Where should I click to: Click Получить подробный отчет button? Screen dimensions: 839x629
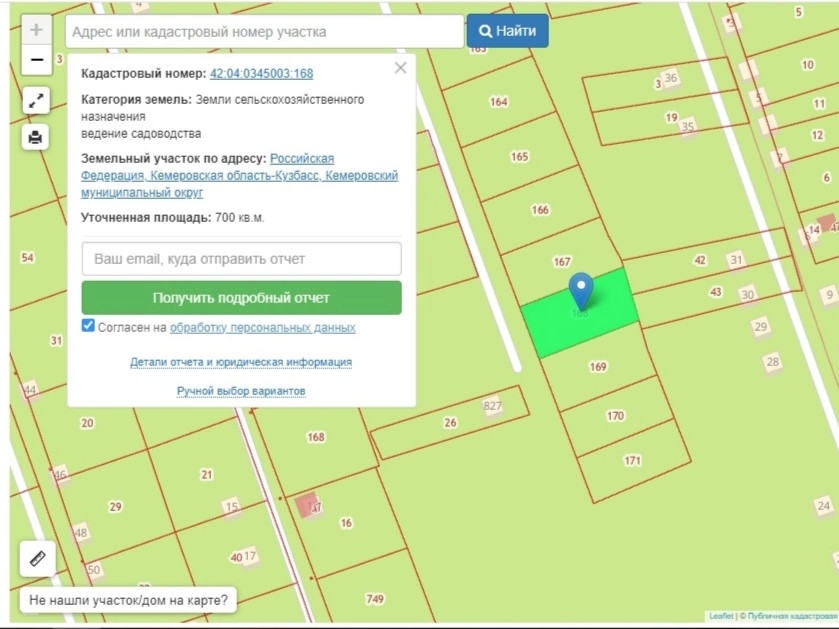241,298
